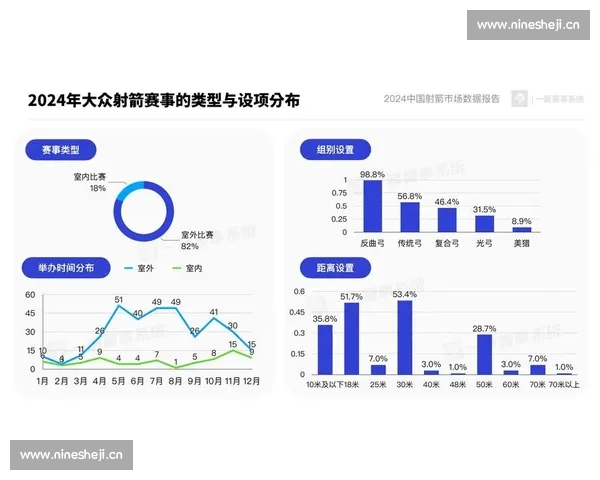Click the 31.5% value label
Image resolution: width=600 pixels, height=480 pixels.
[x=484, y=209]
